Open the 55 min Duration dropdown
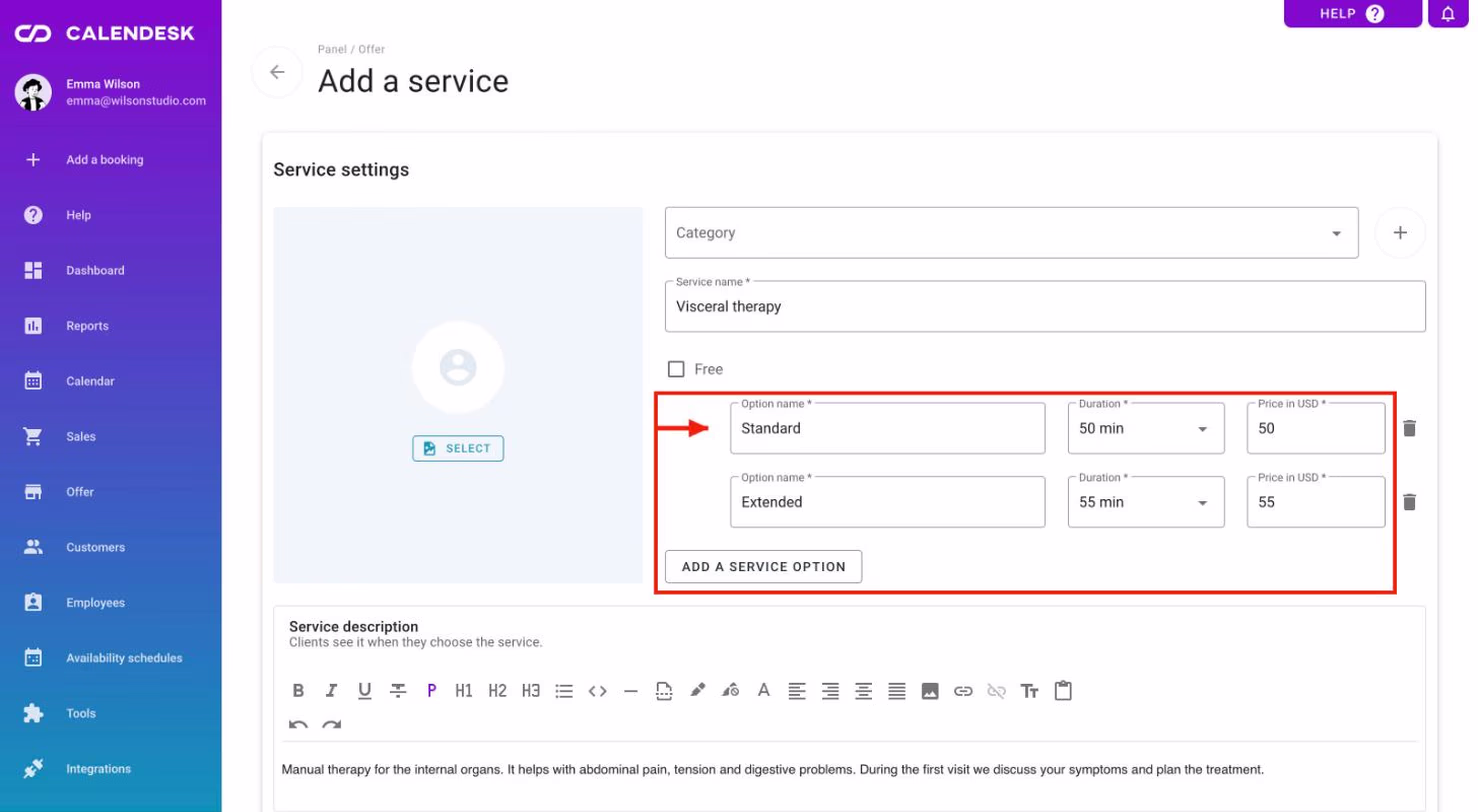This screenshot has height=812, width=1478. pos(1146,502)
